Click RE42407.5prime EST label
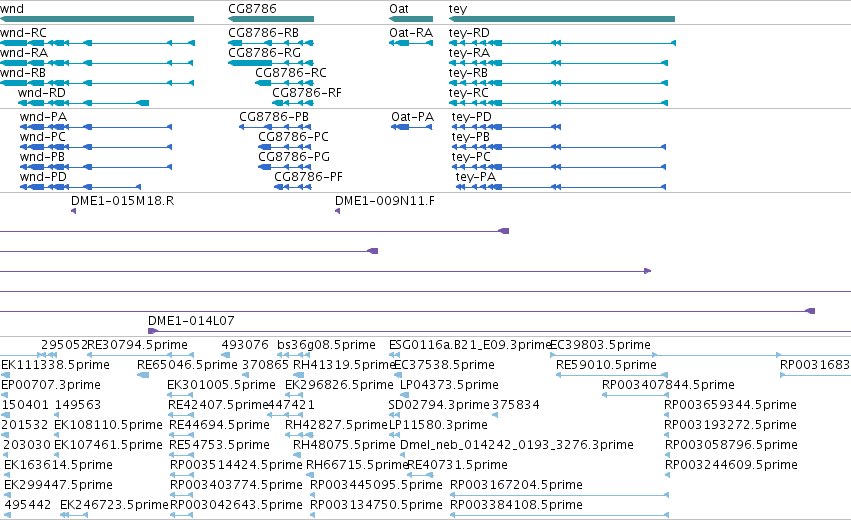The image size is (851, 520). click(x=218, y=405)
